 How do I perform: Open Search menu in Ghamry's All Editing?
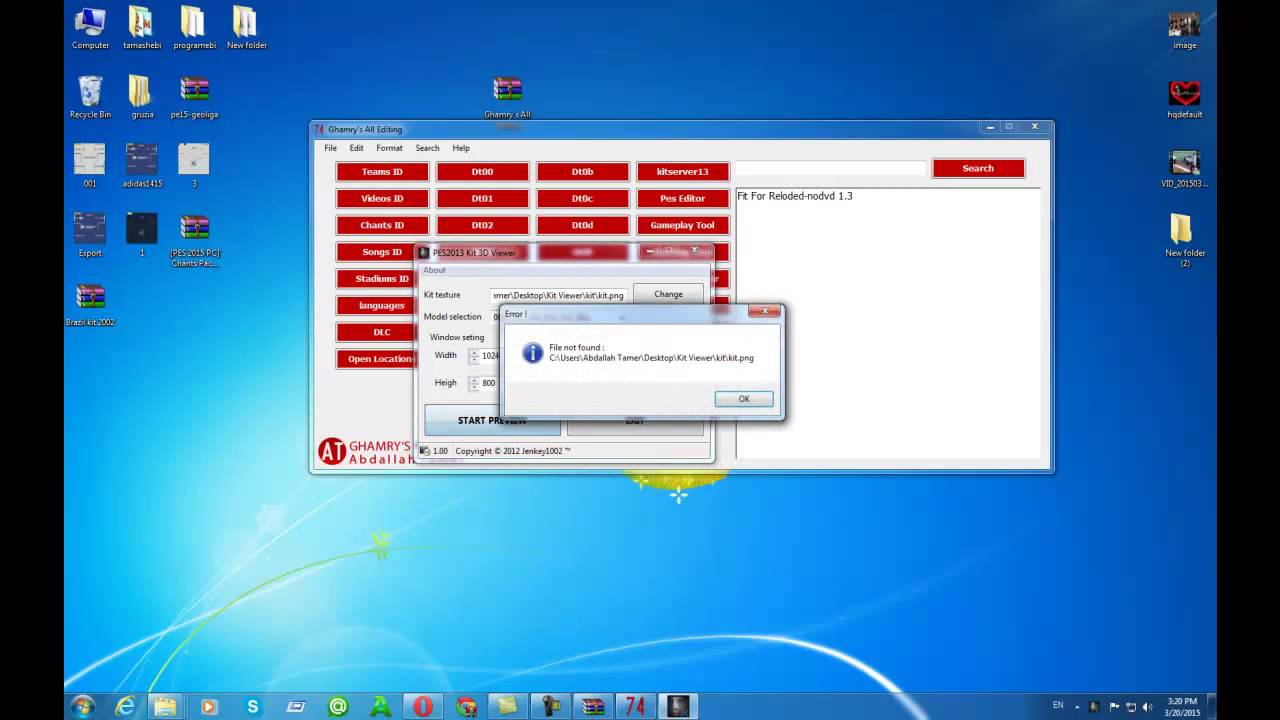coord(427,148)
